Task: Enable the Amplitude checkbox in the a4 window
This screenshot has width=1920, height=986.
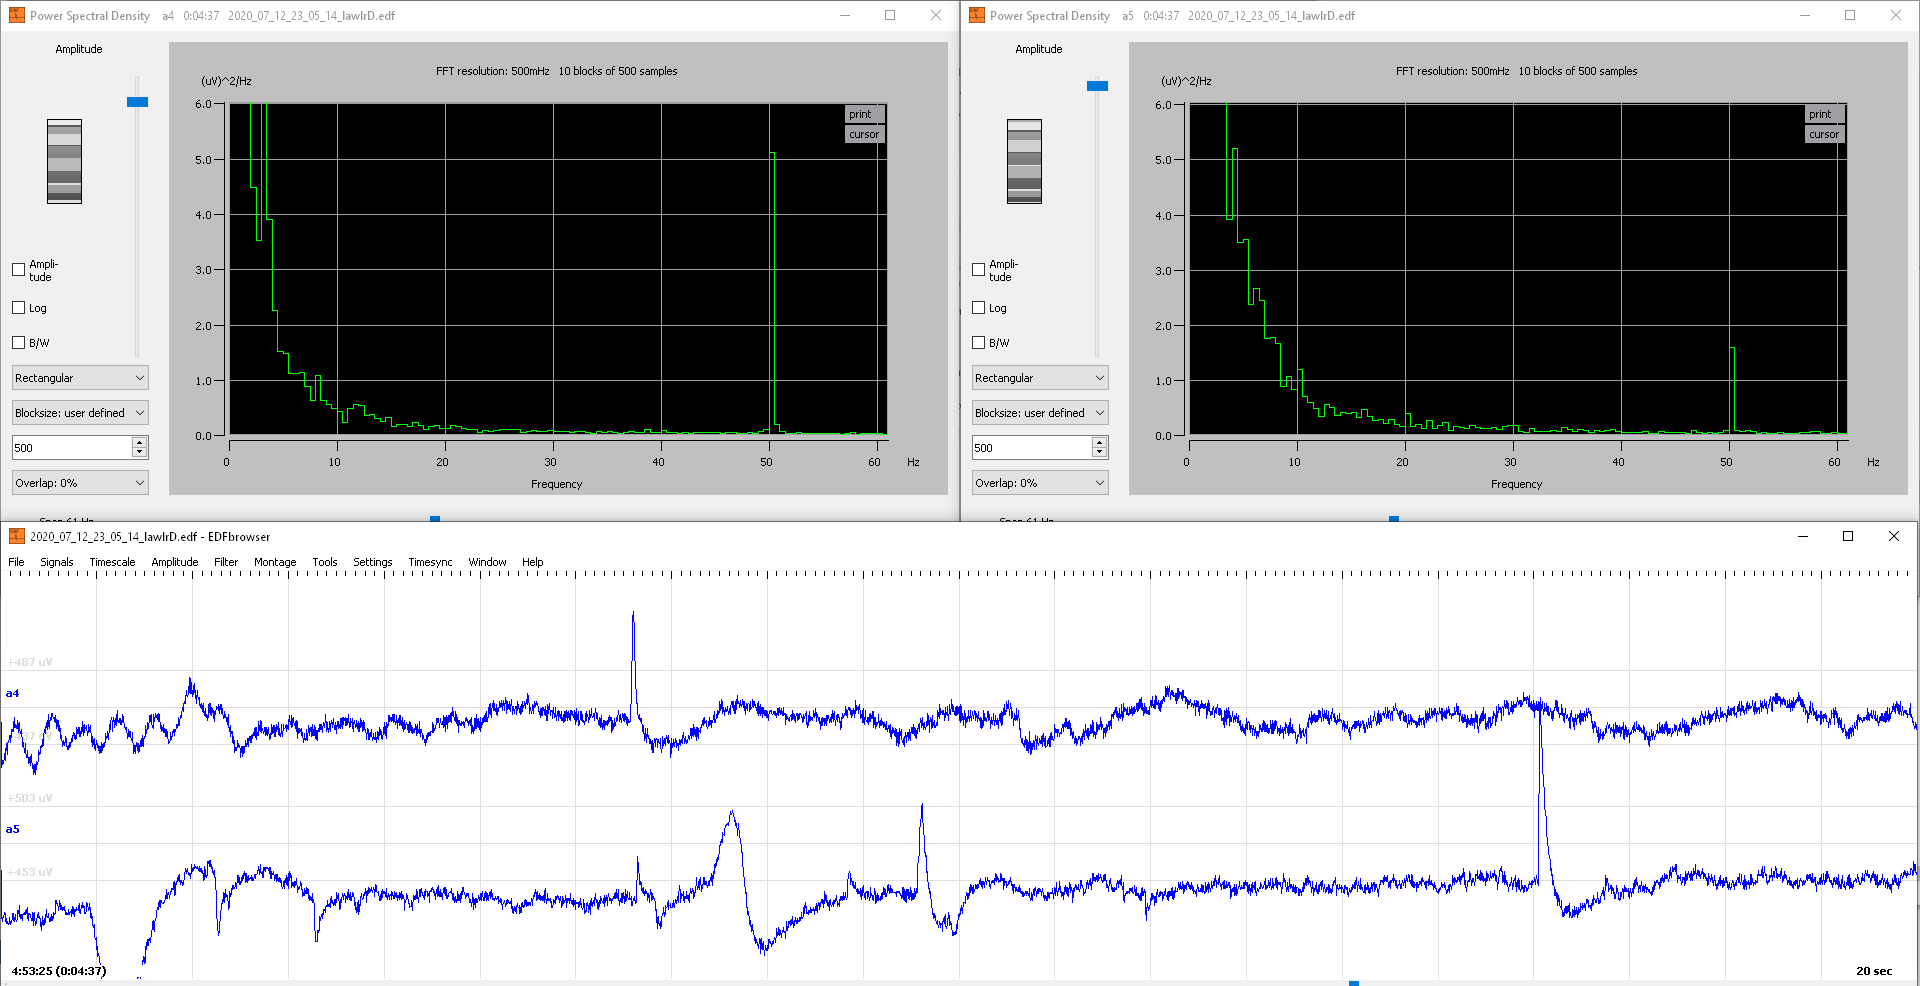Action: point(18,270)
